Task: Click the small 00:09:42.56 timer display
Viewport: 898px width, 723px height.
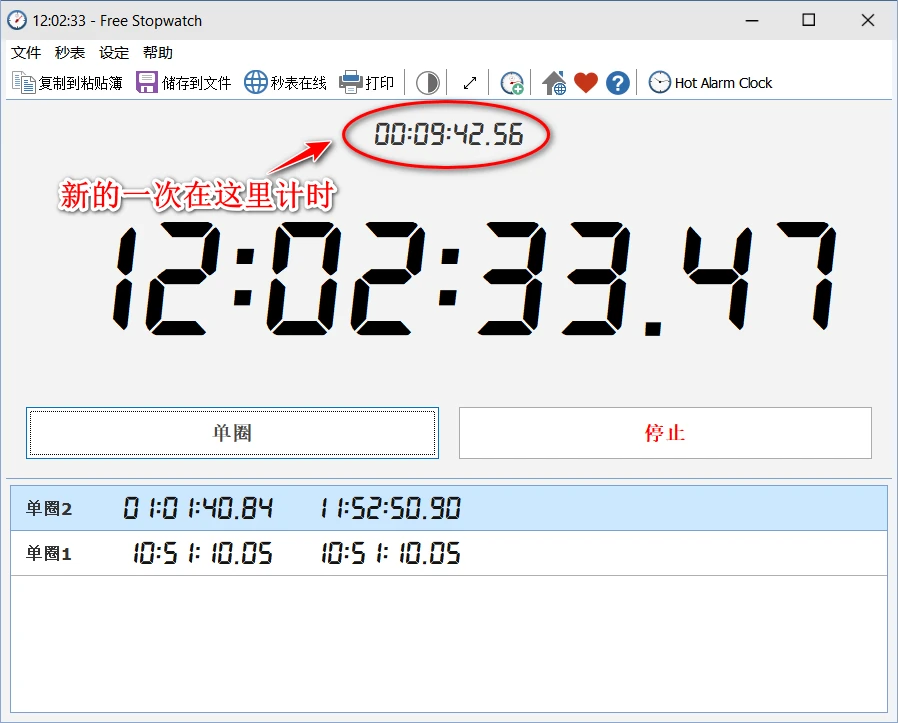Action: coord(448,135)
